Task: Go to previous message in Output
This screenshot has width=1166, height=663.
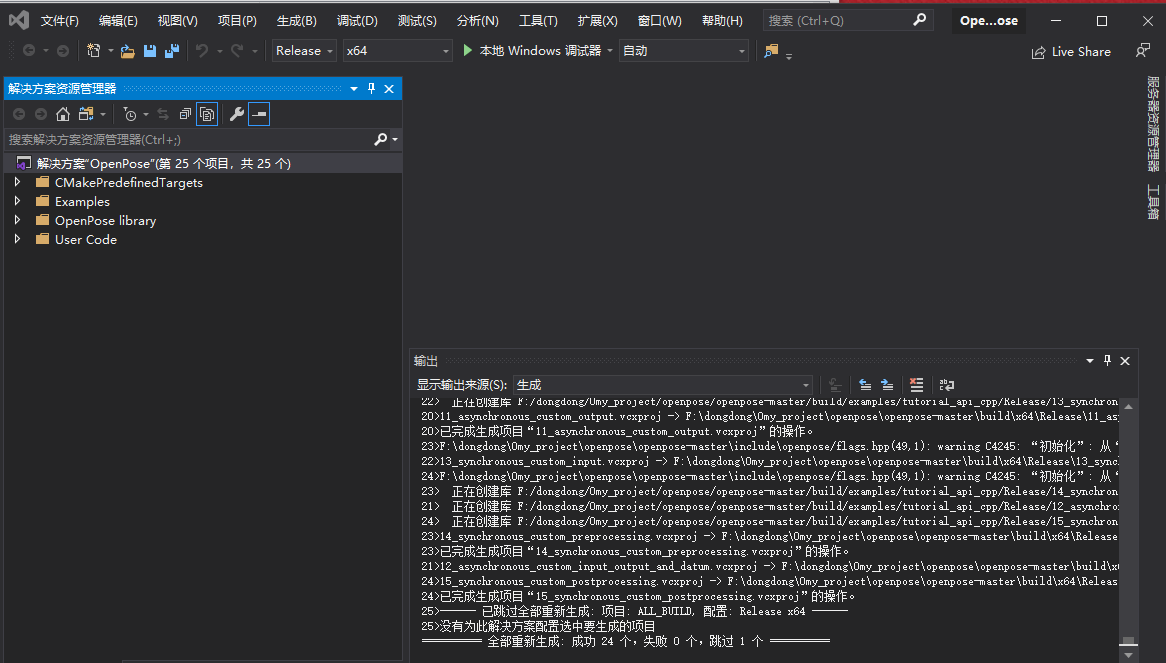Action: coord(865,384)
